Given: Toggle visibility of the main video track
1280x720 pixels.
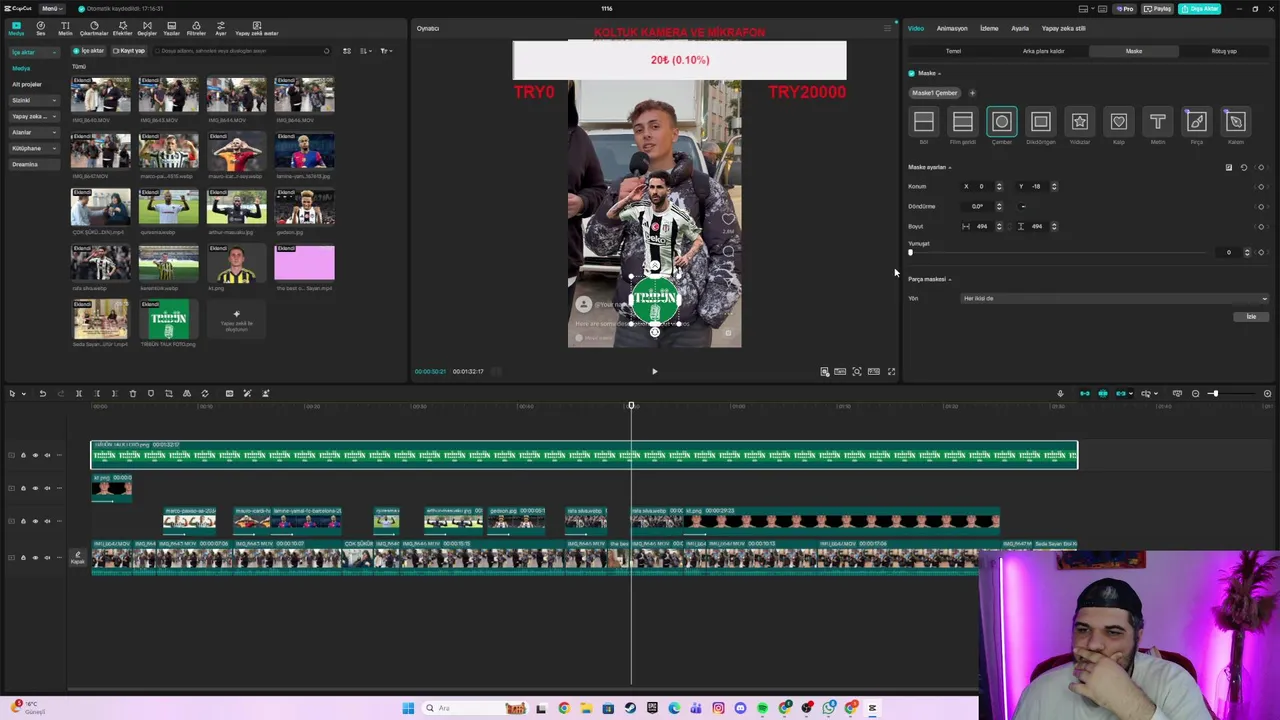Looking at the screenshot, I should point(35,558).
